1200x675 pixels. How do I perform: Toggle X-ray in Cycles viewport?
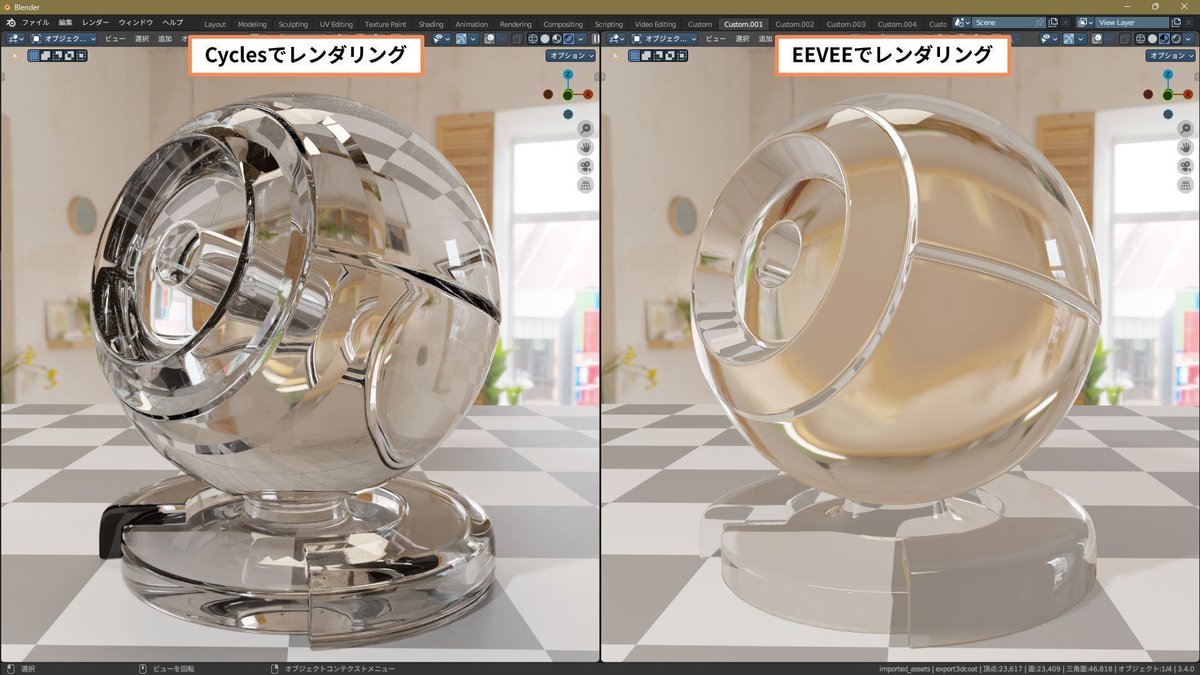point(517,39)
